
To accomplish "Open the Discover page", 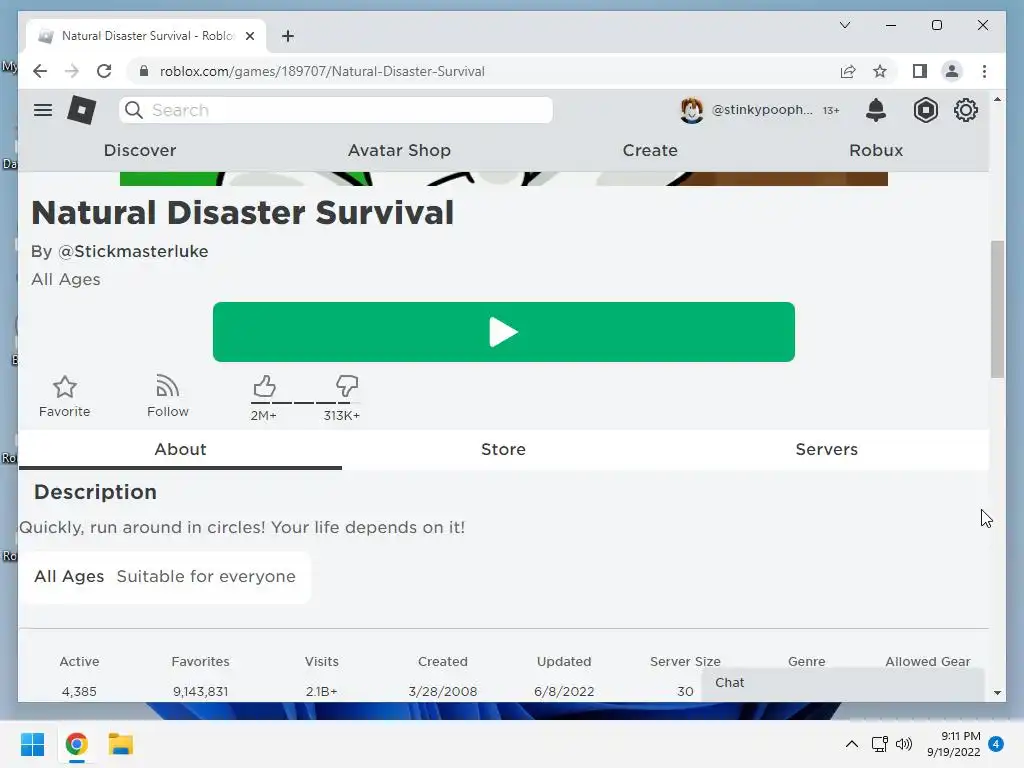I will (x=140, y=150).
